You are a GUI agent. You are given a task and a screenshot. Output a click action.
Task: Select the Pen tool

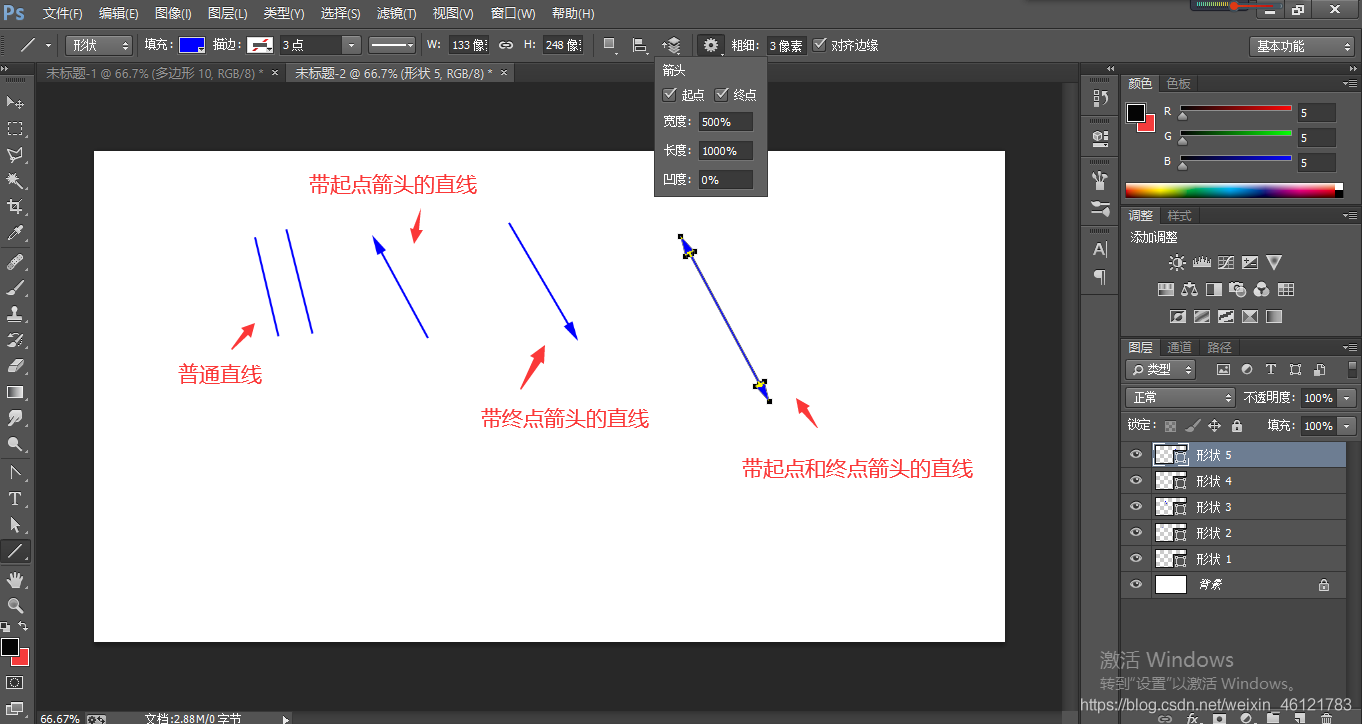coord(16,473)
